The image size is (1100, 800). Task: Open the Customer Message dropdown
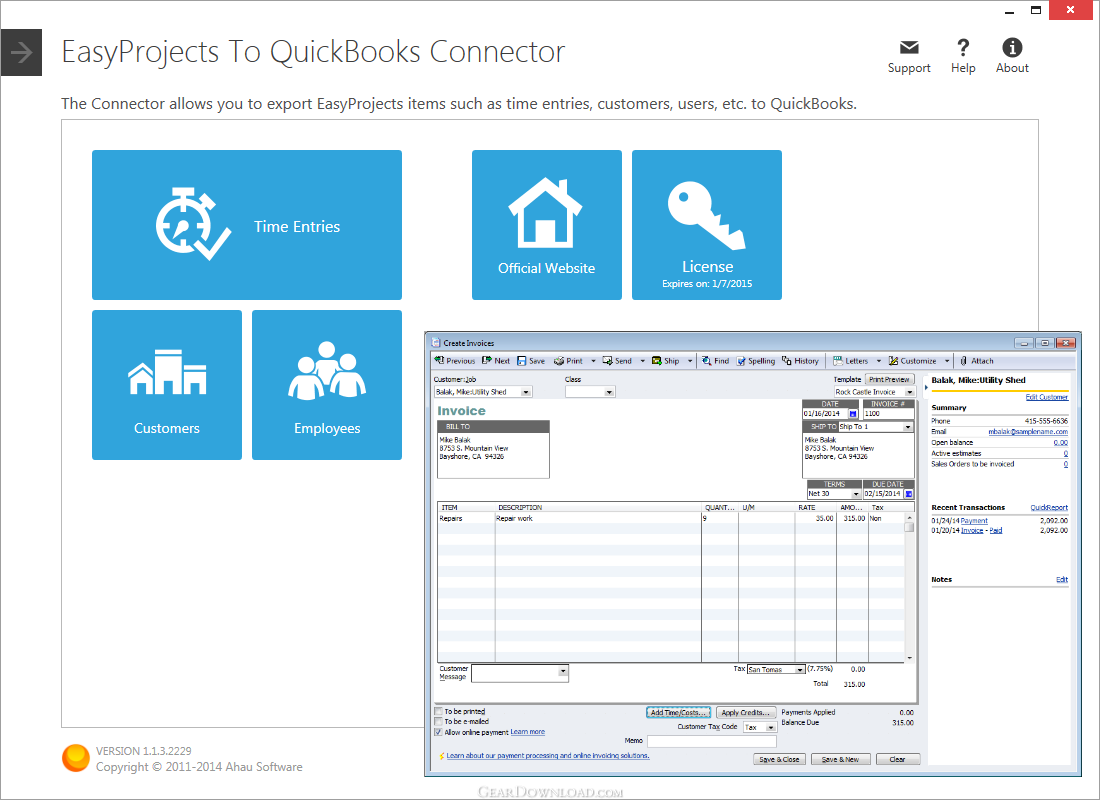563,672
